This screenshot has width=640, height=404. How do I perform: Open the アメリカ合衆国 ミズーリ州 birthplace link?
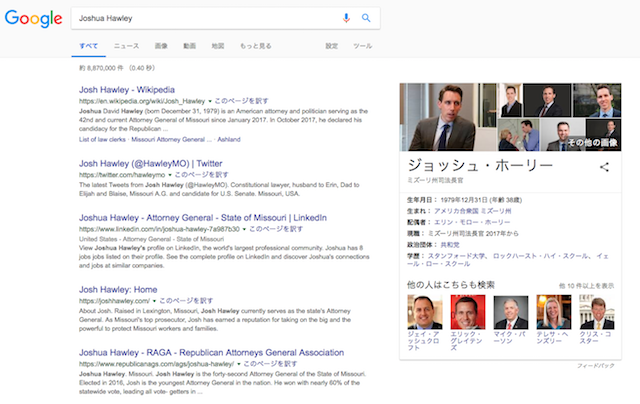point(472,211)
